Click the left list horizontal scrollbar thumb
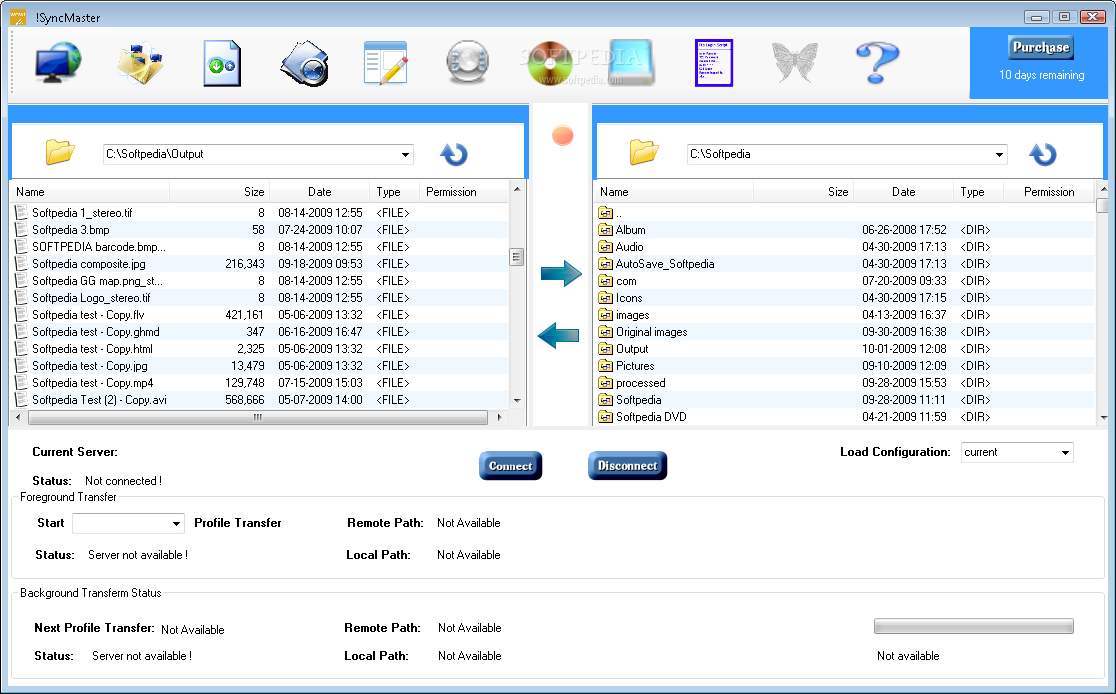 (258, 418)
